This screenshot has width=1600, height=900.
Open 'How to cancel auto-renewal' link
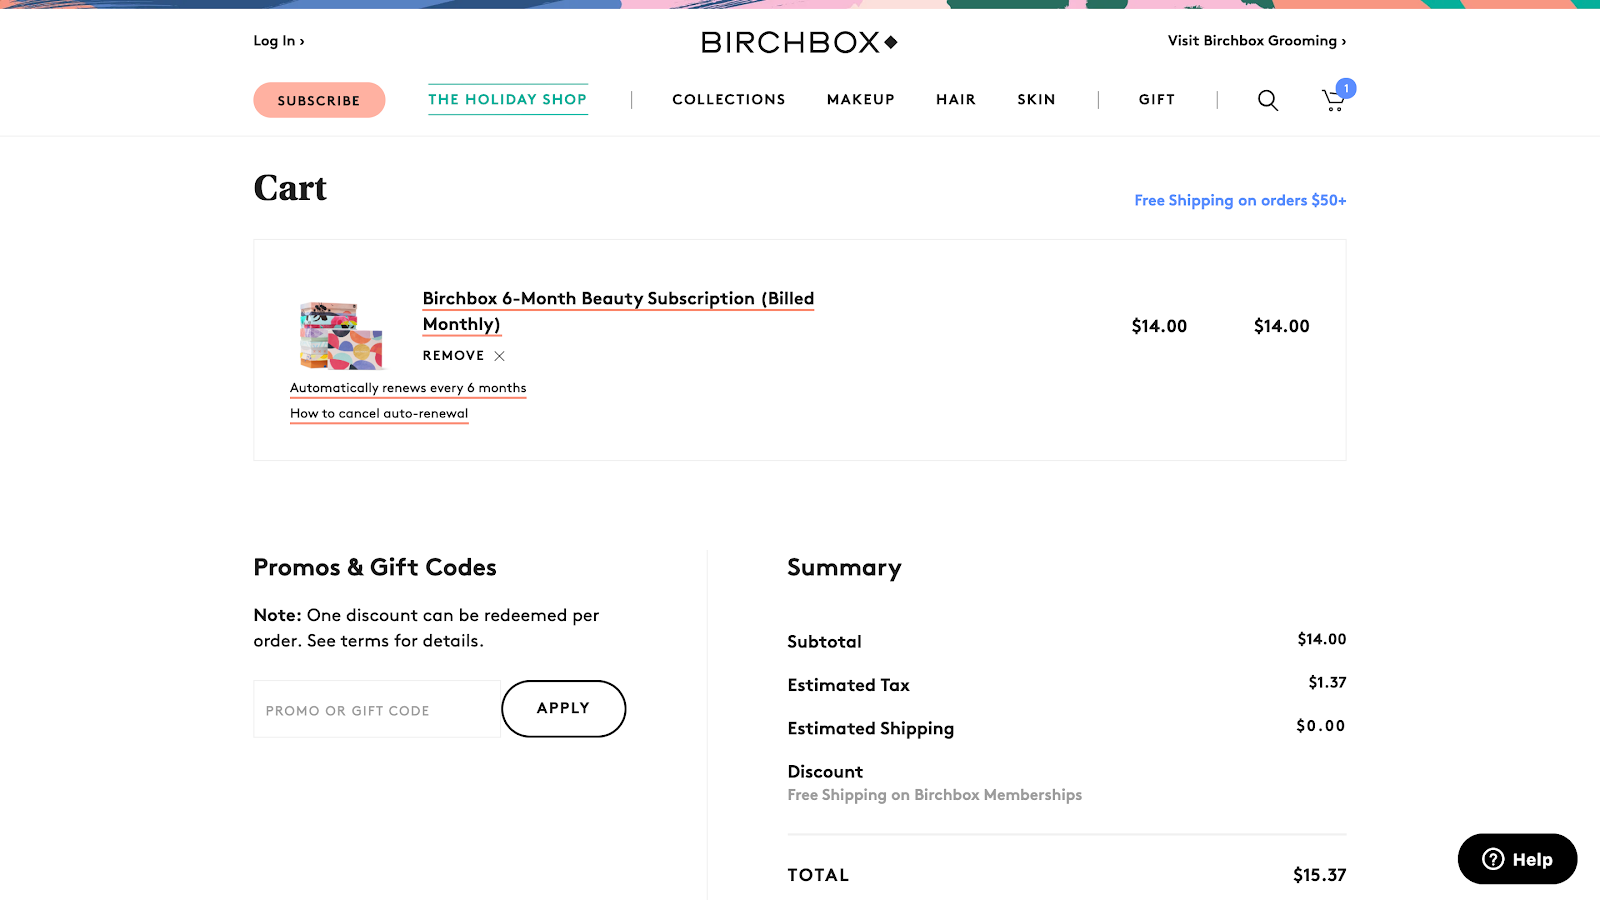379,413
